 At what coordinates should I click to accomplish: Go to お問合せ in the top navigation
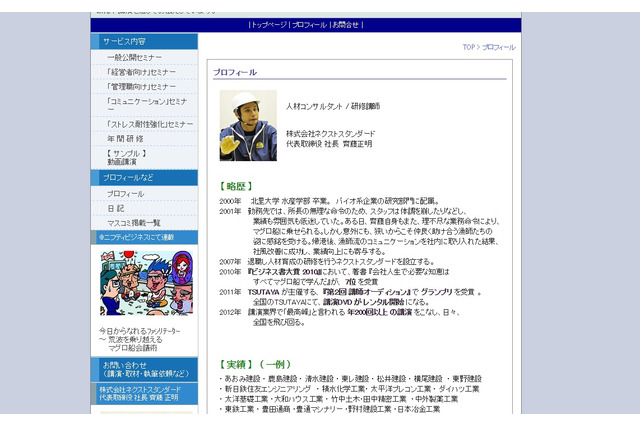(x=346, y=24)
